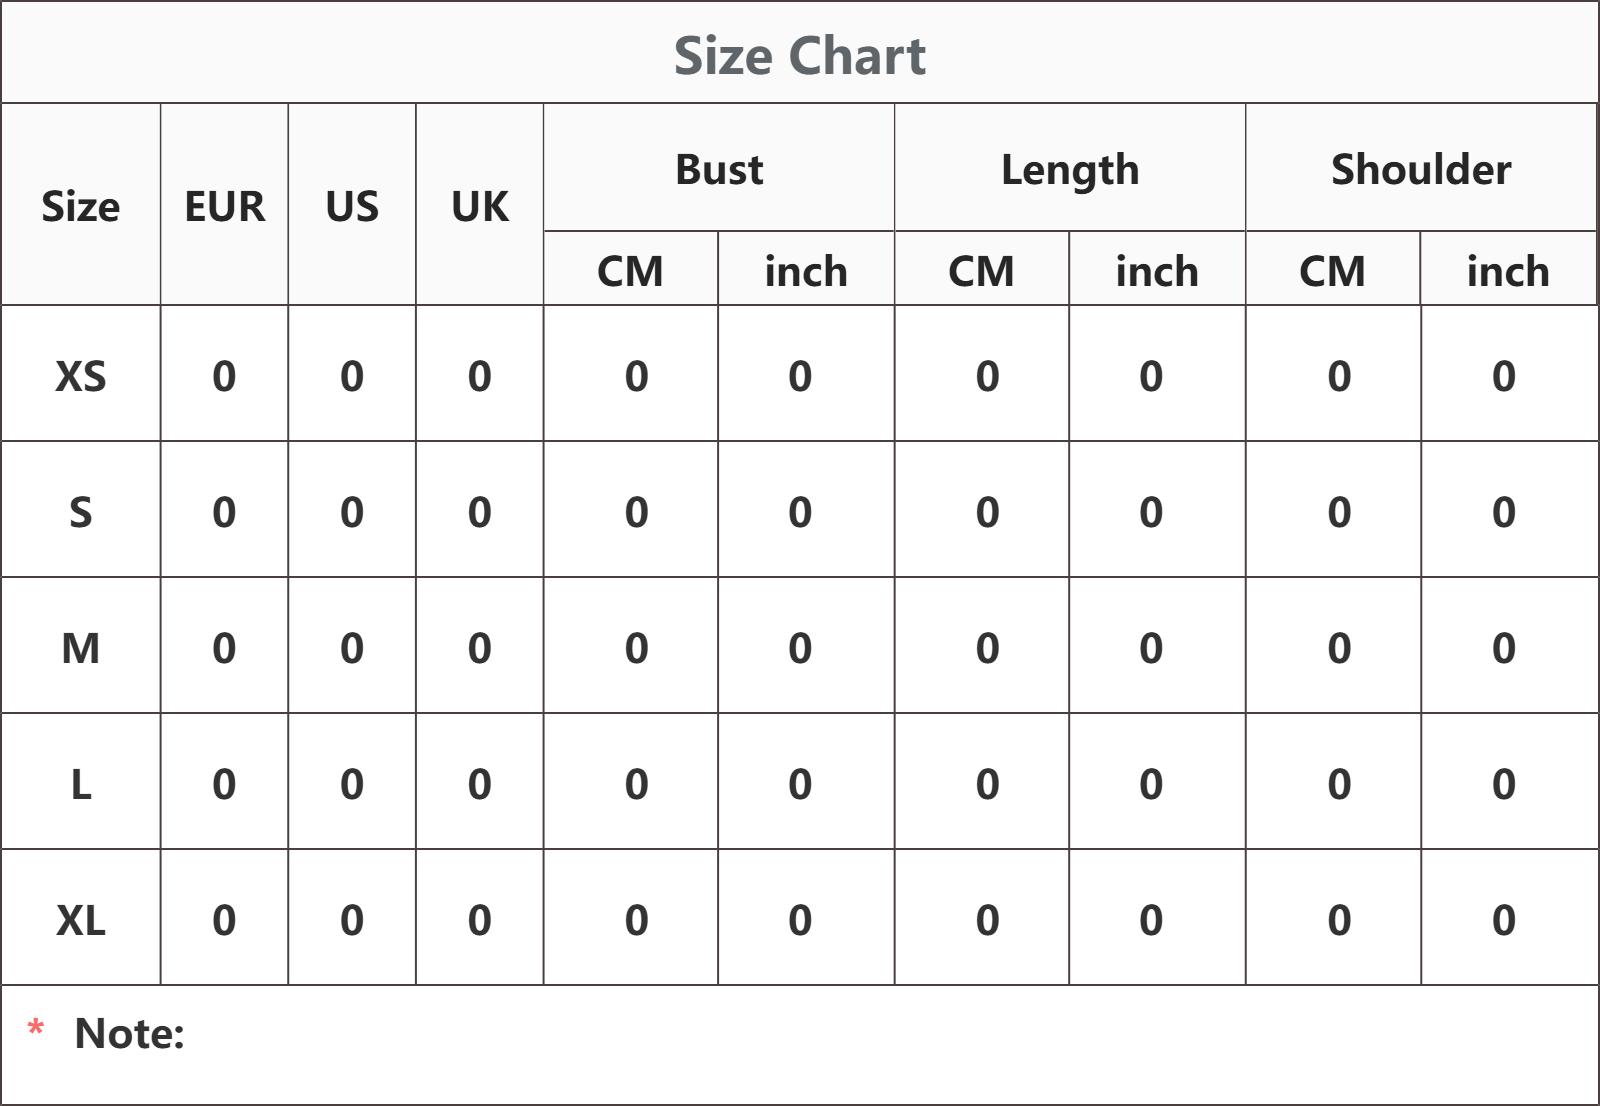The height and width of the screenshot is (1106, 1600).
Task: Select the EUR value in XS row
Action: click(x=224, y=376)
